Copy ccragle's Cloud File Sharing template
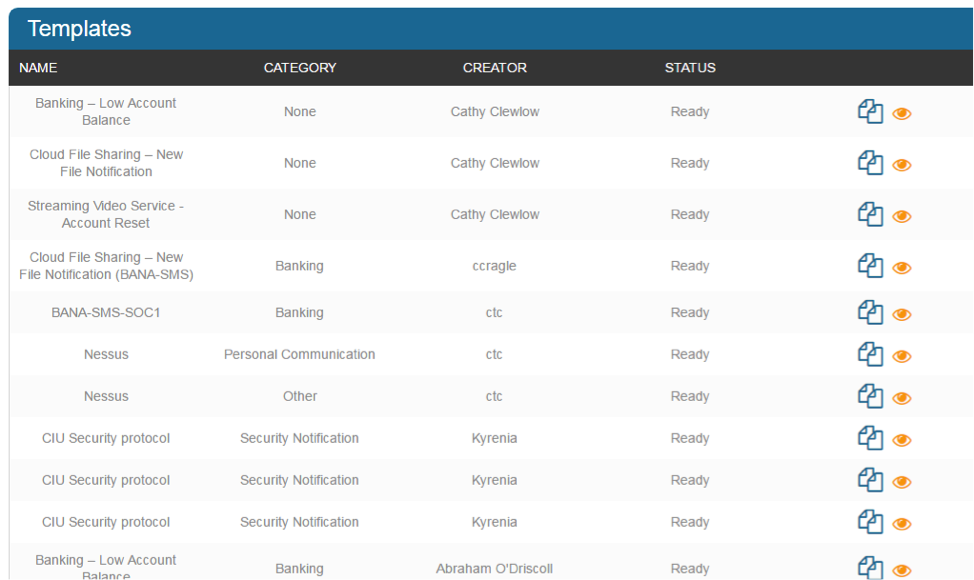Screen dimensions: 974x580 click(870, 266)
